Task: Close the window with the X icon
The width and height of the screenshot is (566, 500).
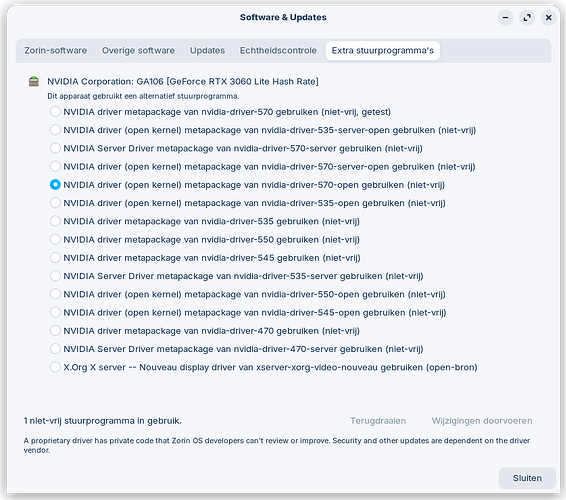Action: pos(548,17)
